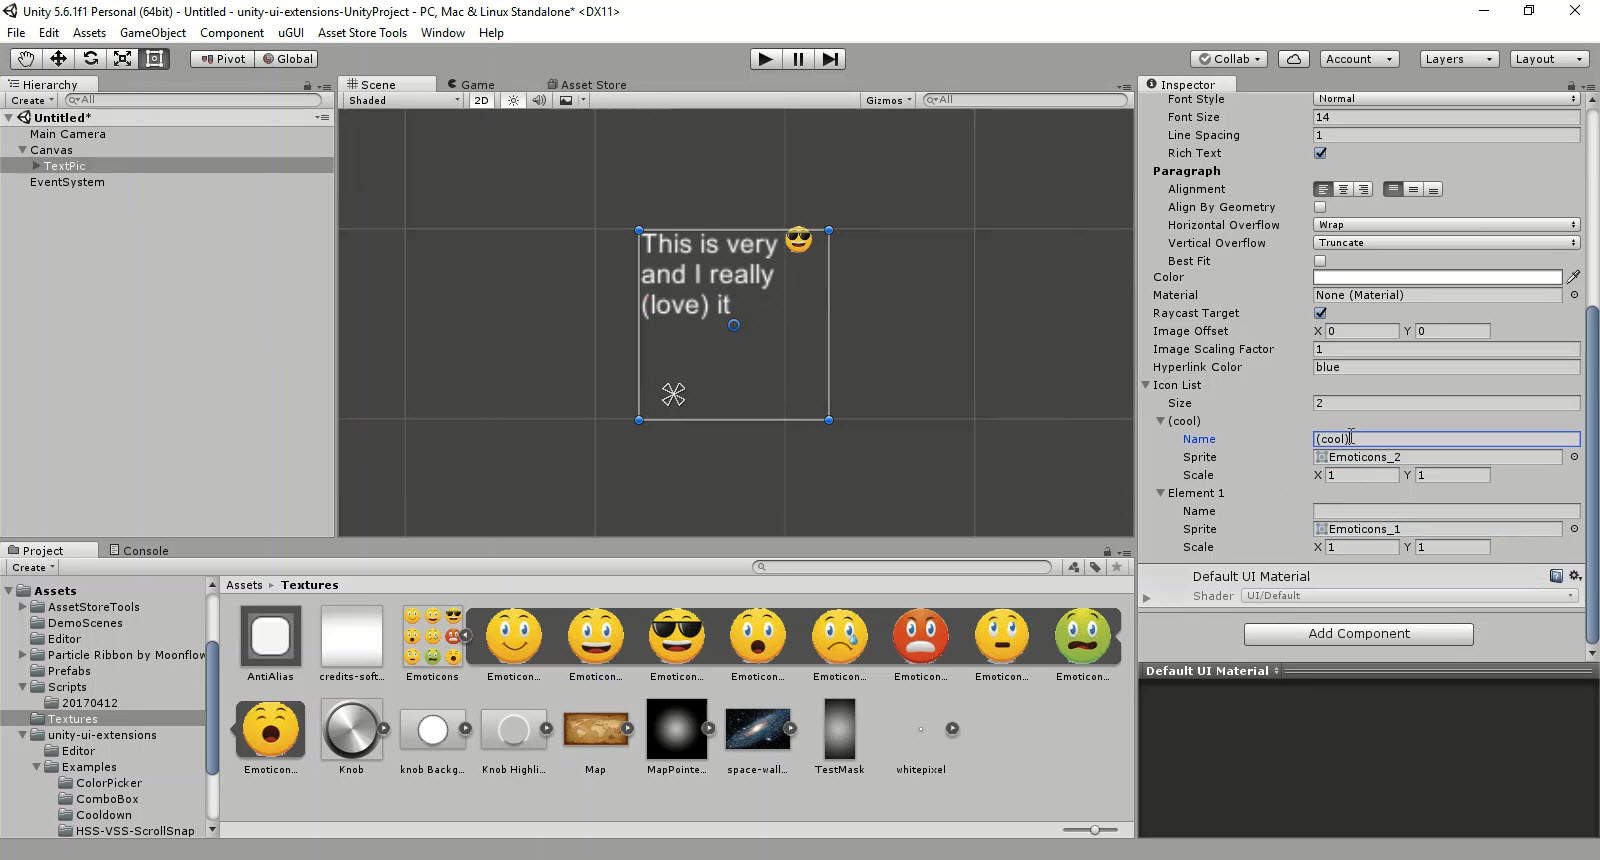Open the Gizmos dropdown
The height and width of the screenshot is (860, 1600).
pos(889,100)
